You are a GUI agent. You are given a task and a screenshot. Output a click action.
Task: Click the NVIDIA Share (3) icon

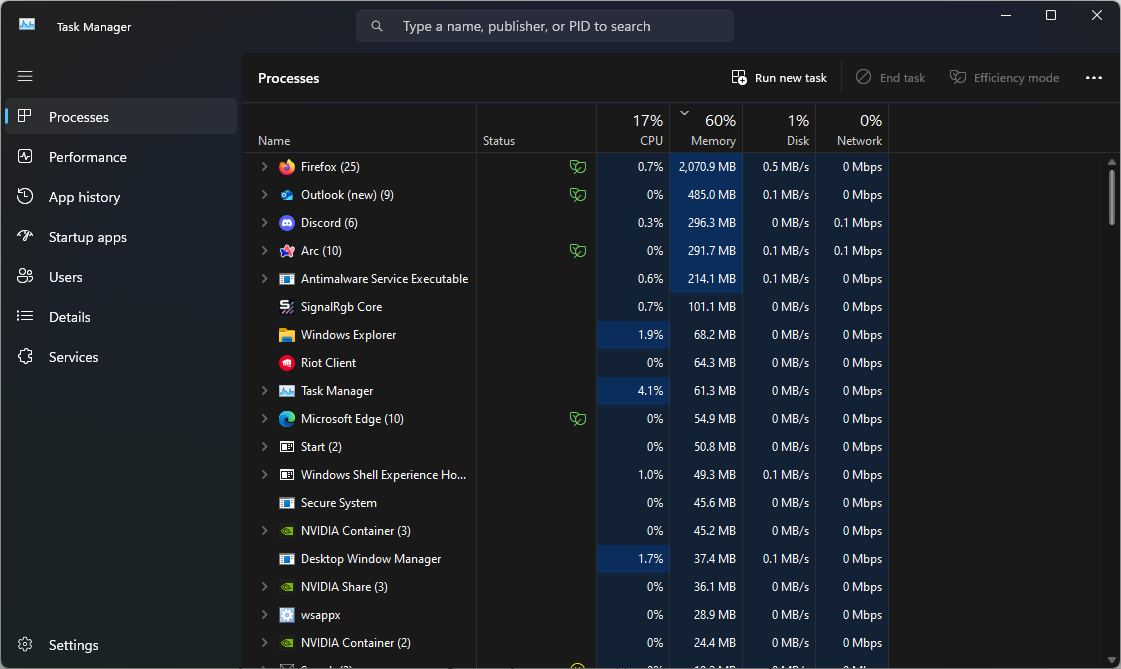(x=287, y=587)
